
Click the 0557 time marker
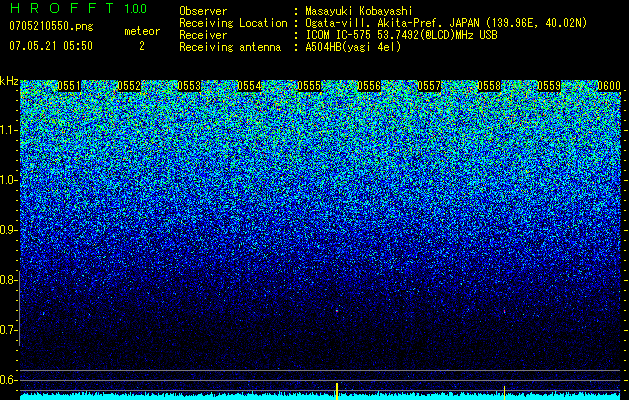point(429,86)
